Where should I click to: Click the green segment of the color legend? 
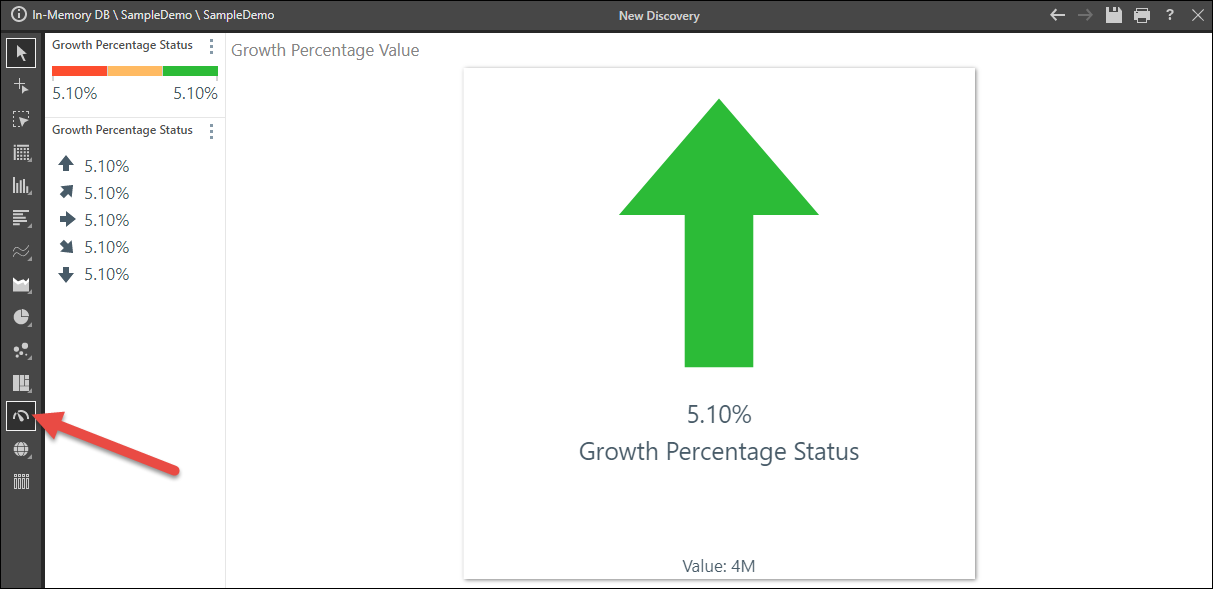click(x=190, y=71)
